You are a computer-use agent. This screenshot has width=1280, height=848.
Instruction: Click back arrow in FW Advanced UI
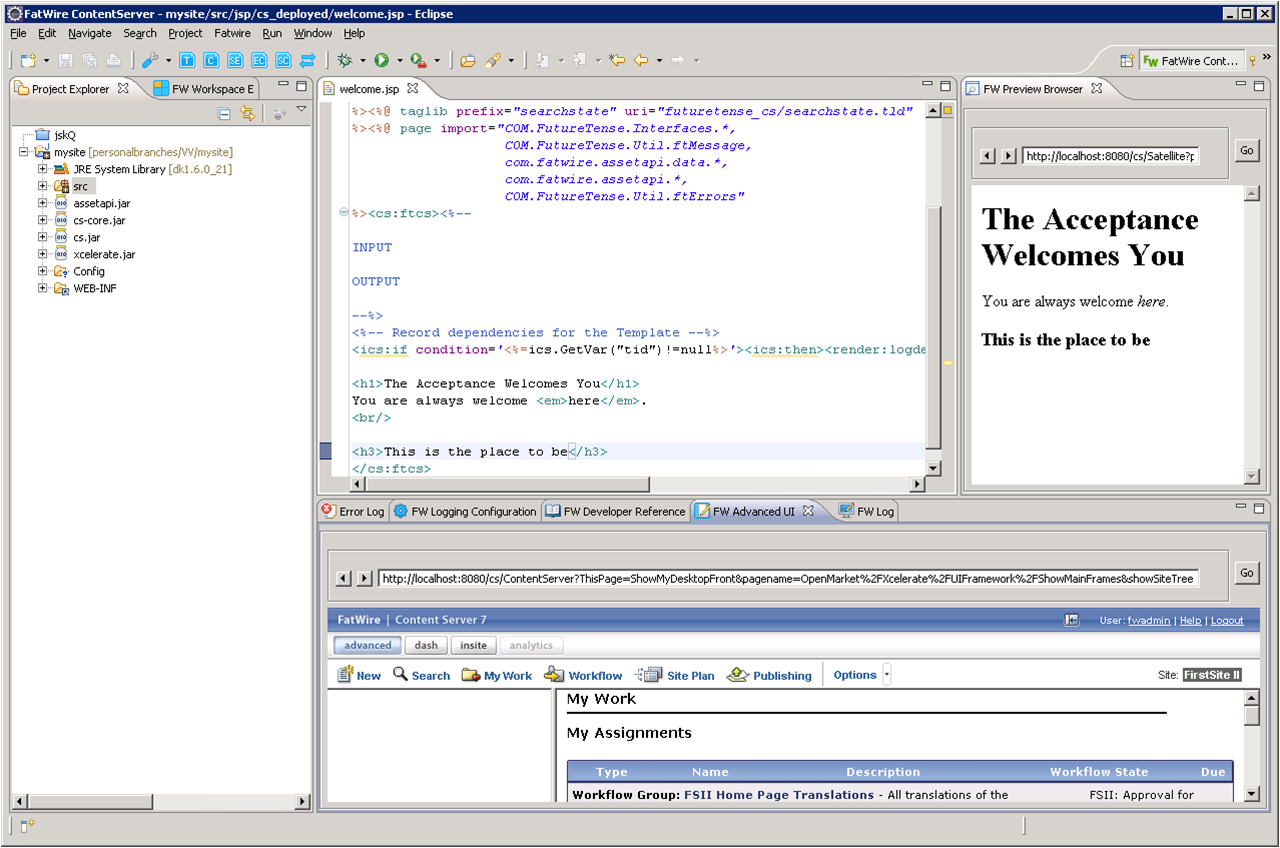[x=343, y=578]
